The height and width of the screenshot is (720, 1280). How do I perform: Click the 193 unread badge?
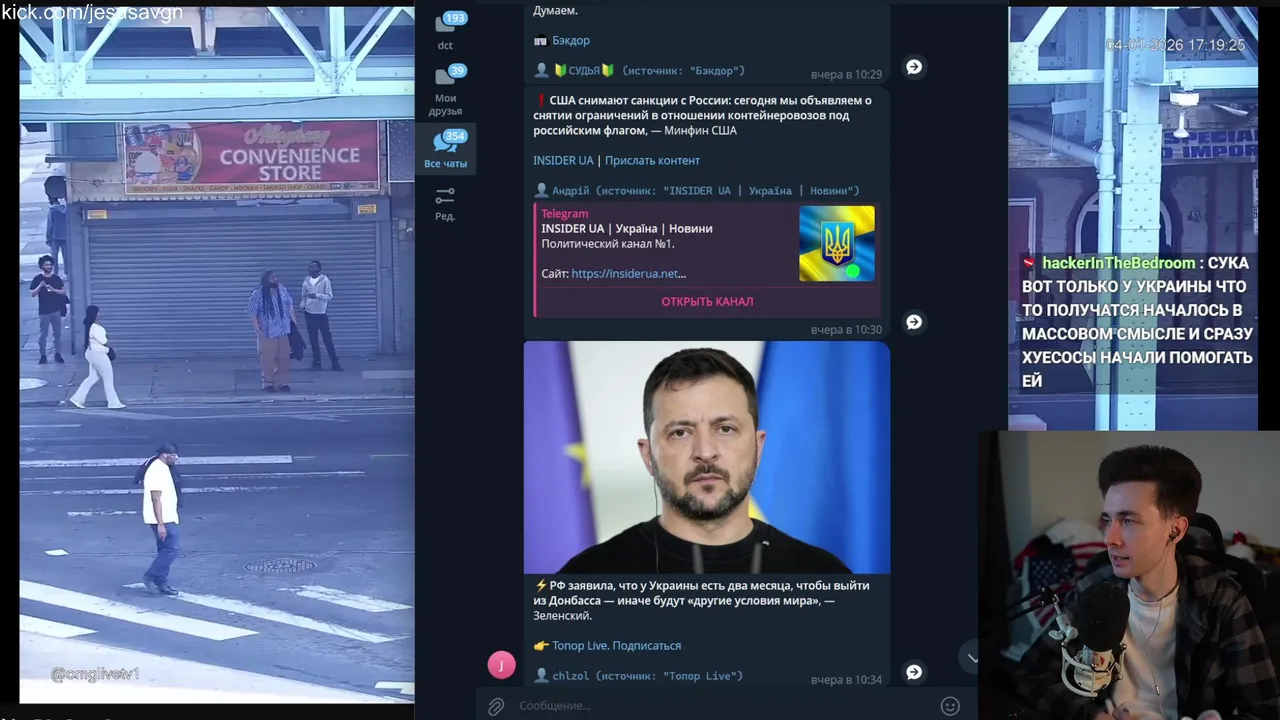tap(455, 18)
